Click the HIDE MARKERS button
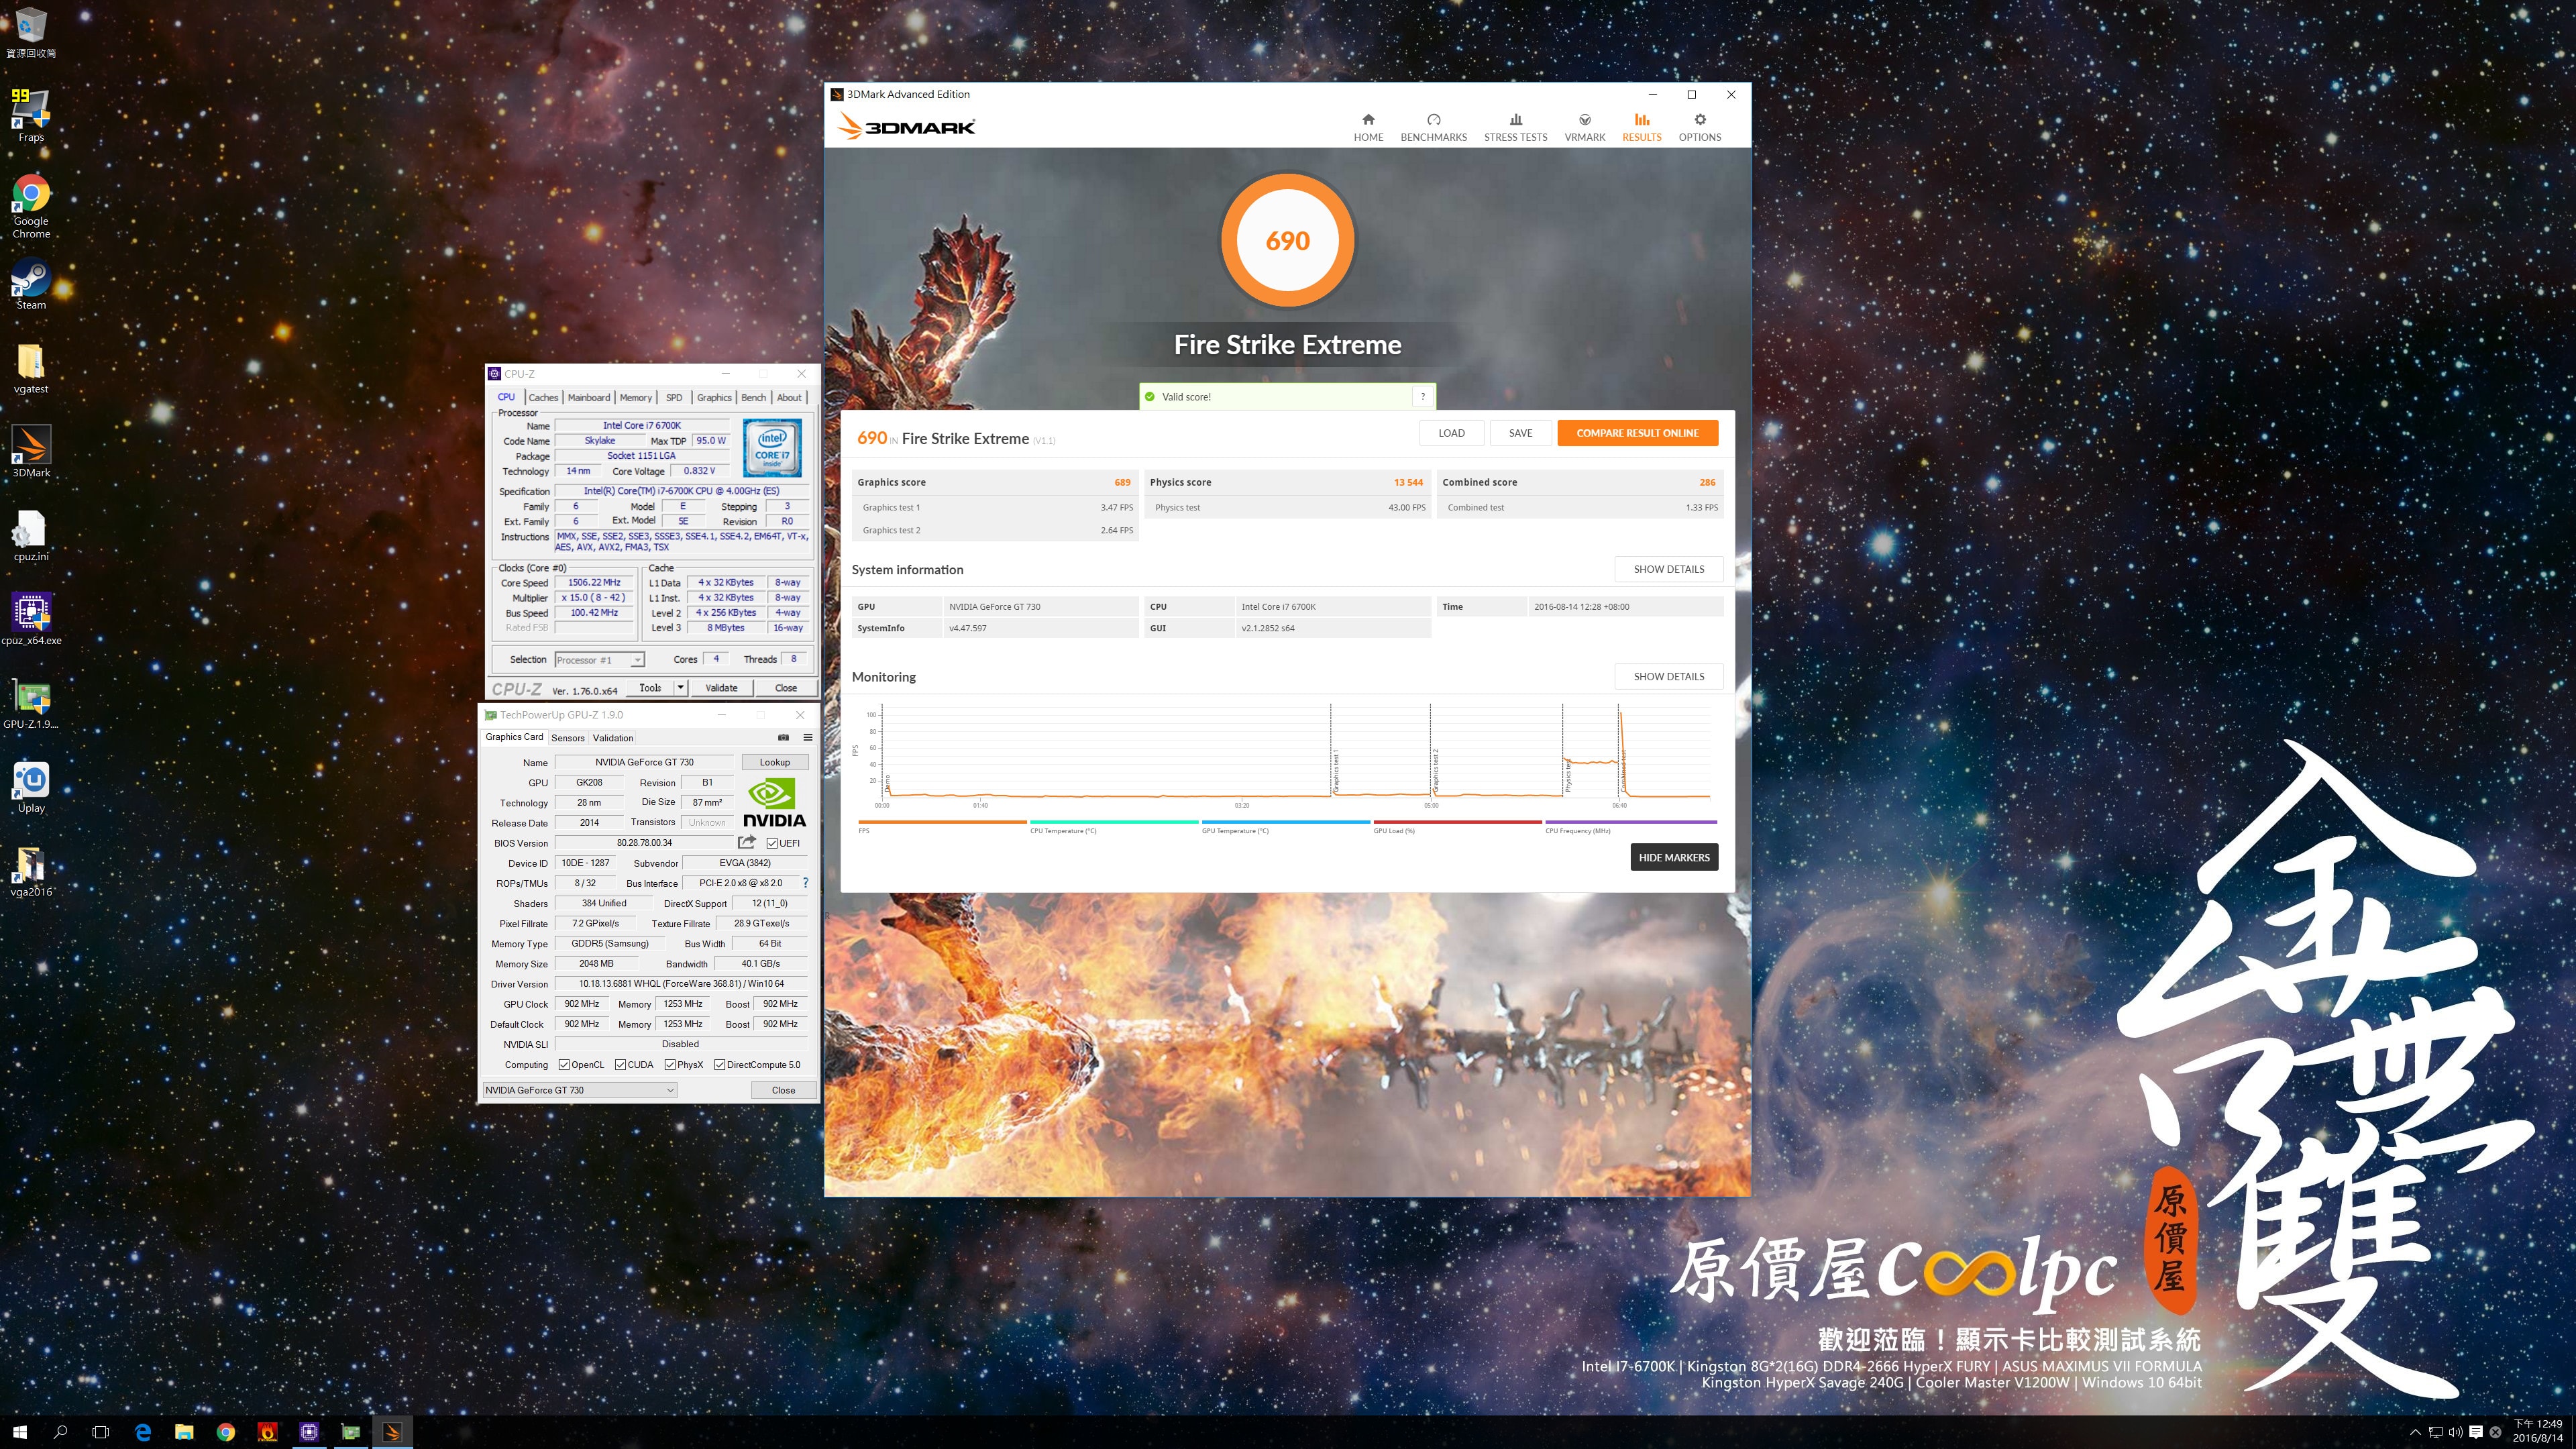This screenshot has height=1449, width=2576. (x=1674, y=857)
